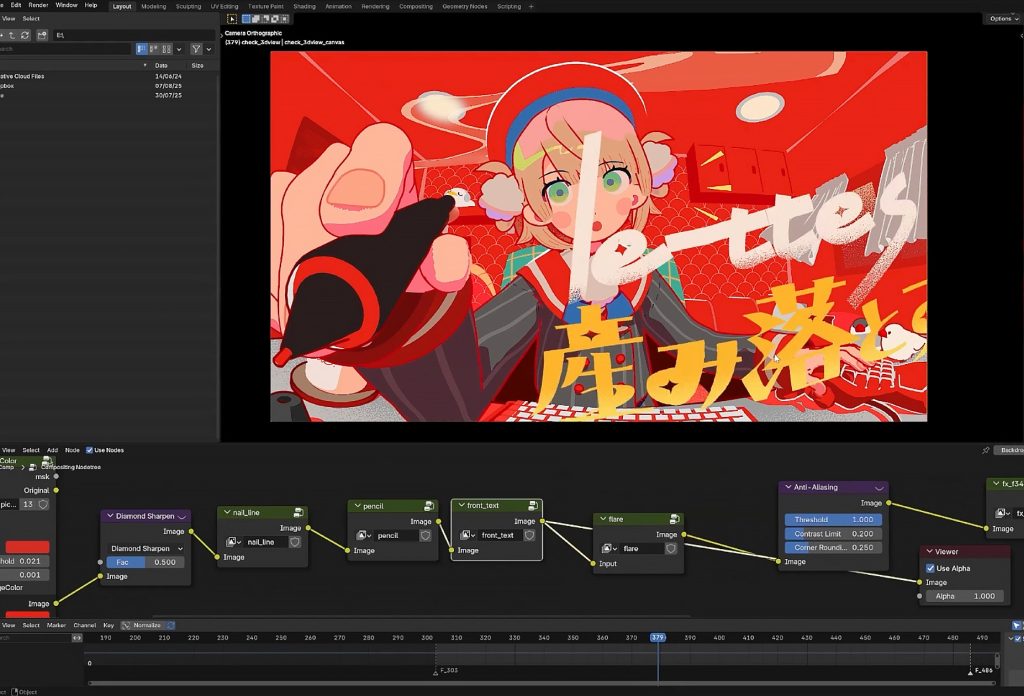1024x696 pixels.
Task: Click the refresh icon in file browser
Action: (x=24, y=35)
